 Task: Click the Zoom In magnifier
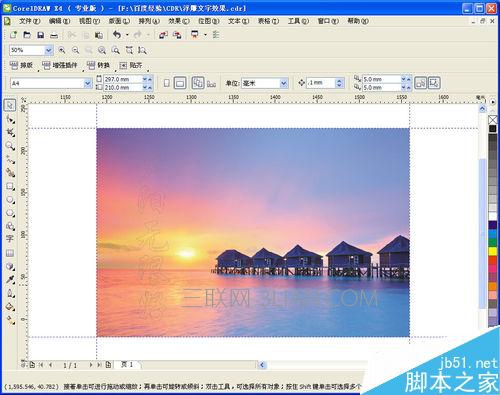click(62, 50)
